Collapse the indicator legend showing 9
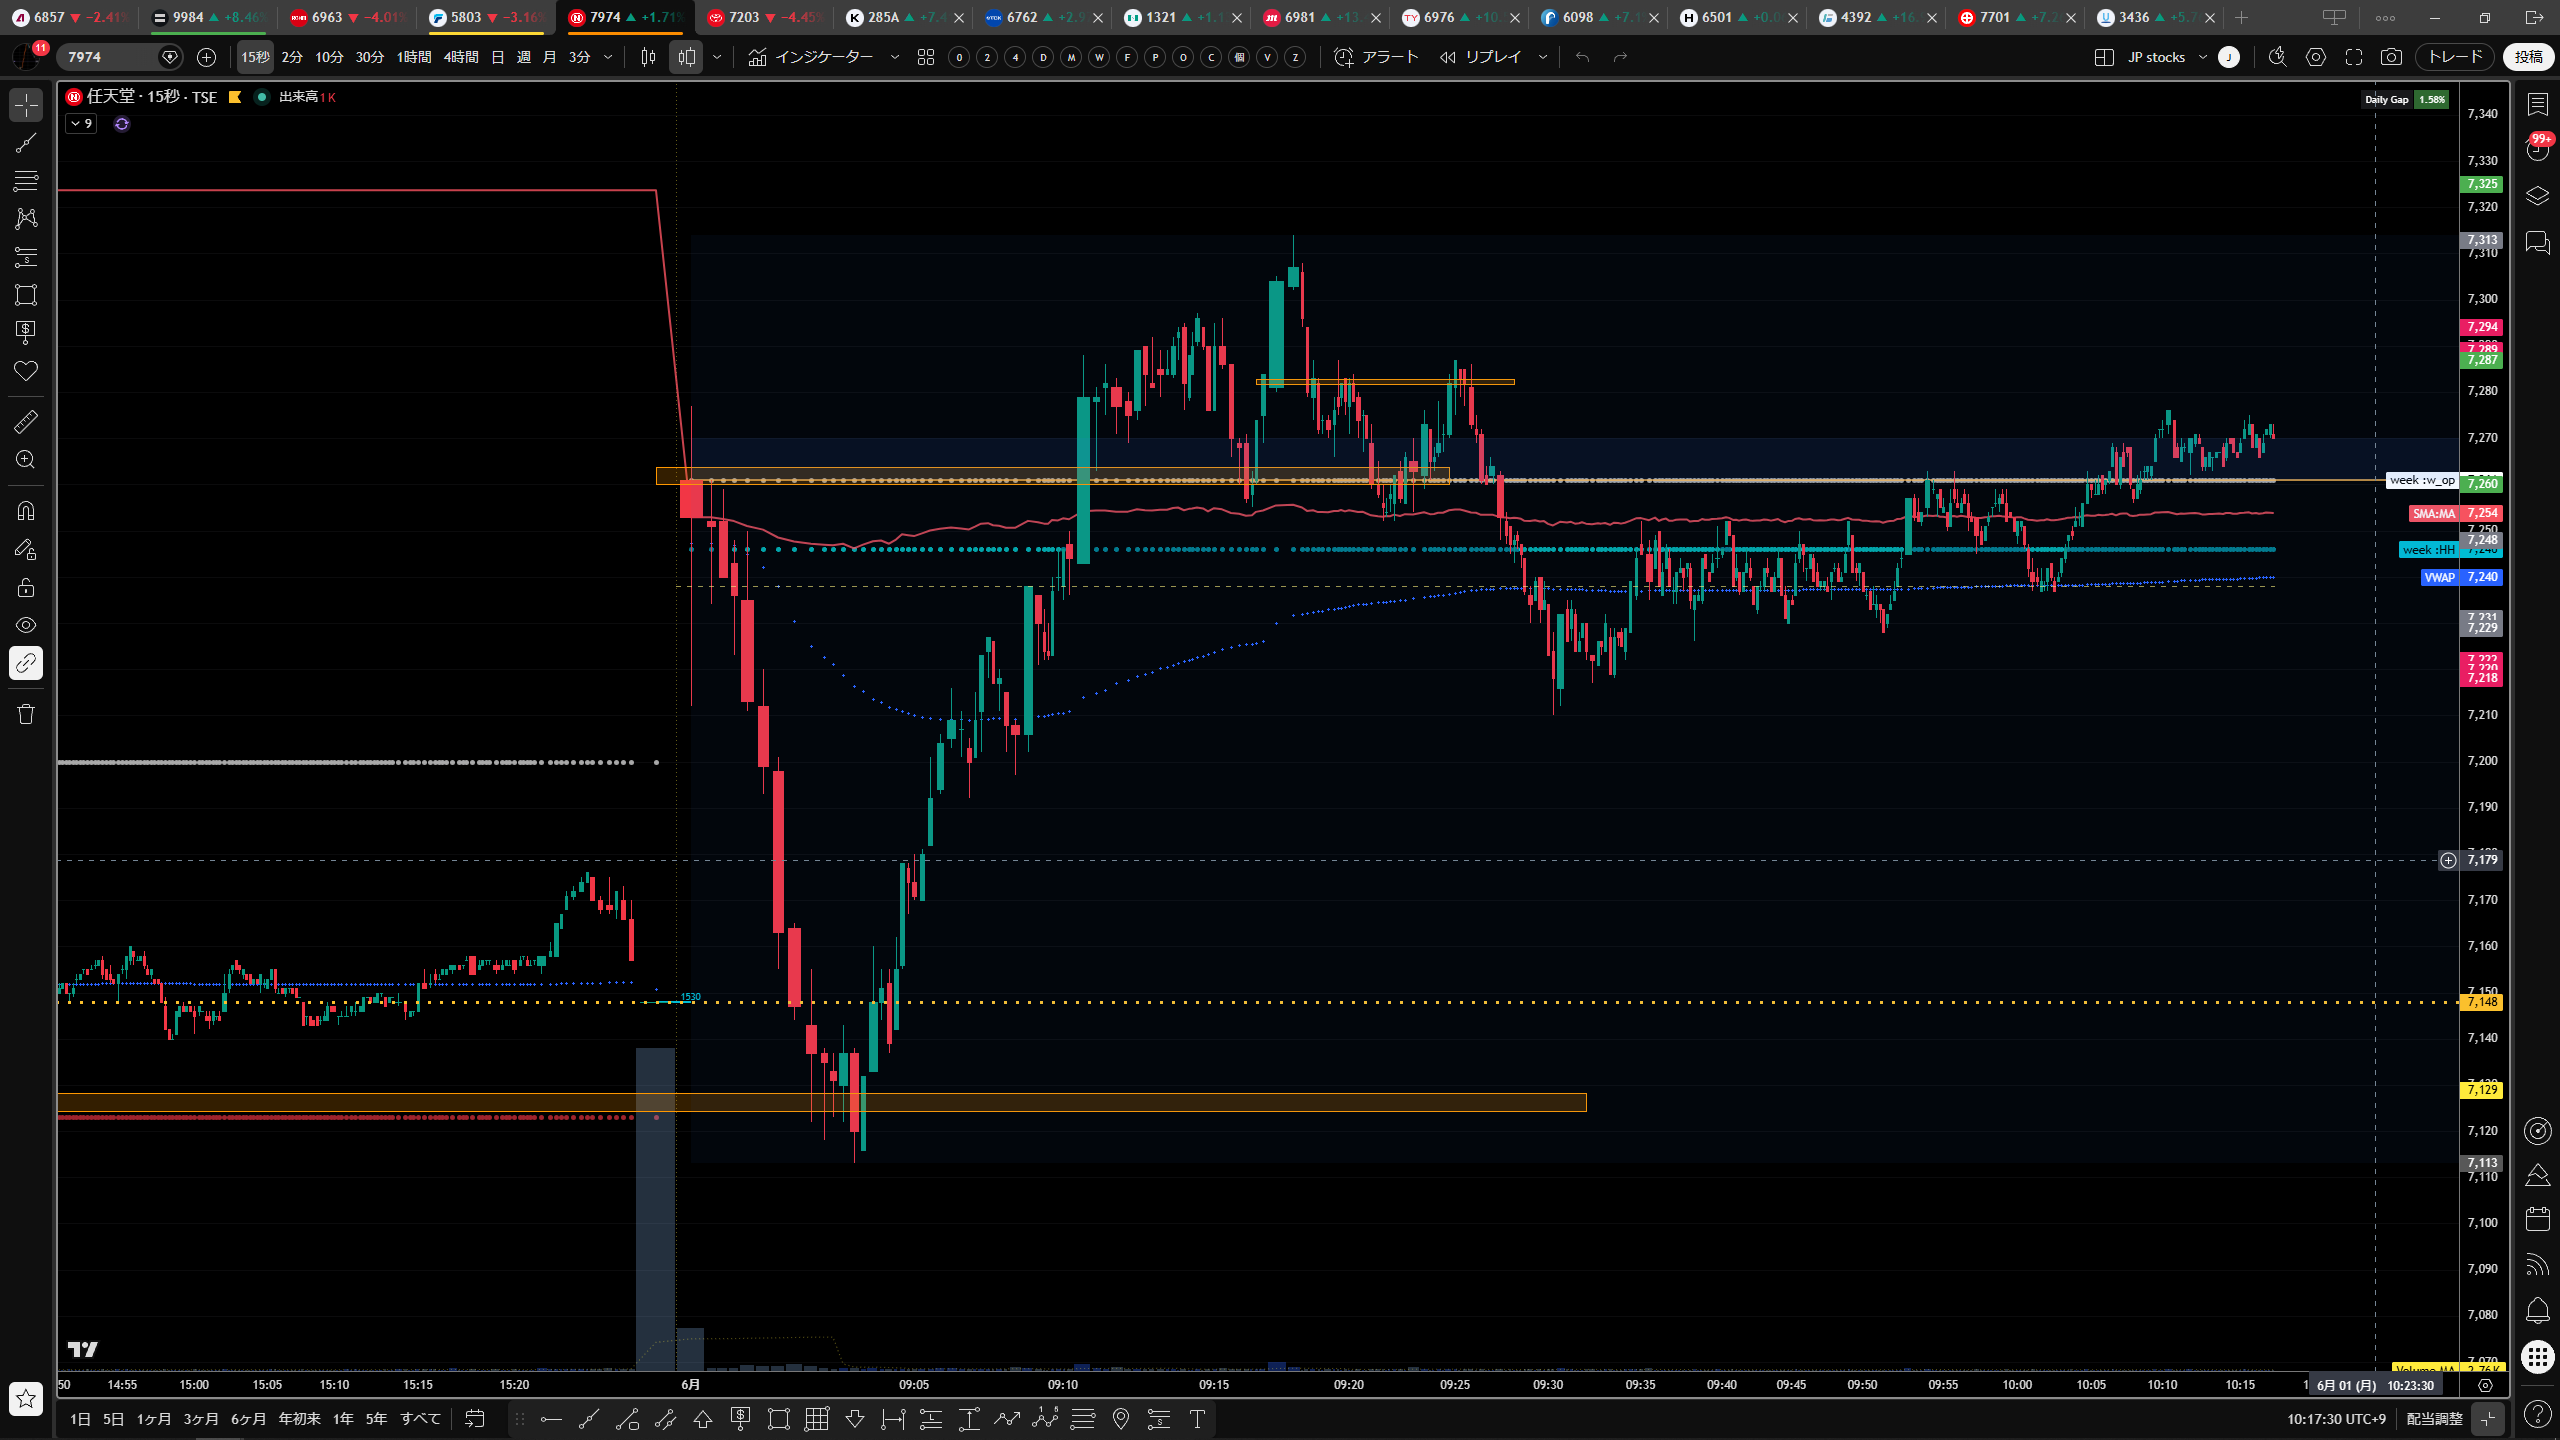2560x1440 pixels. [x=81, y=124]
